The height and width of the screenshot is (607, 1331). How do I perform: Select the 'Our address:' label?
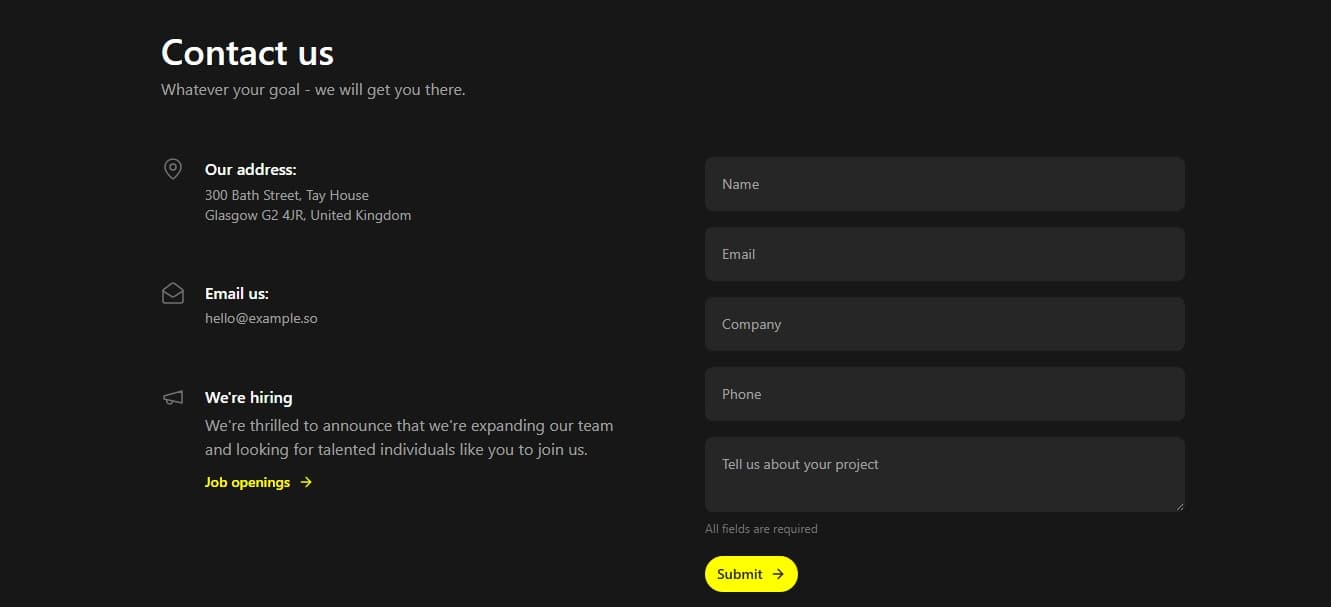[250, 169]
